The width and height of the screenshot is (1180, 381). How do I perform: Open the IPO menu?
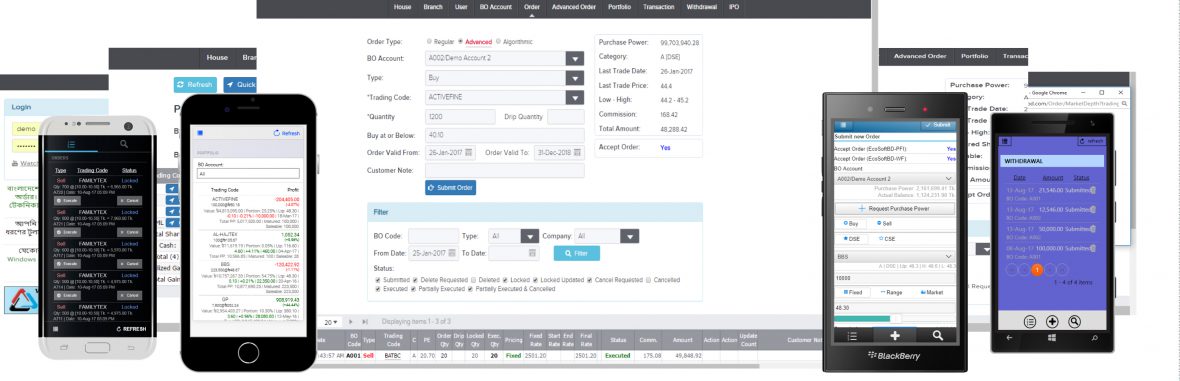click(x=734, y=7)
